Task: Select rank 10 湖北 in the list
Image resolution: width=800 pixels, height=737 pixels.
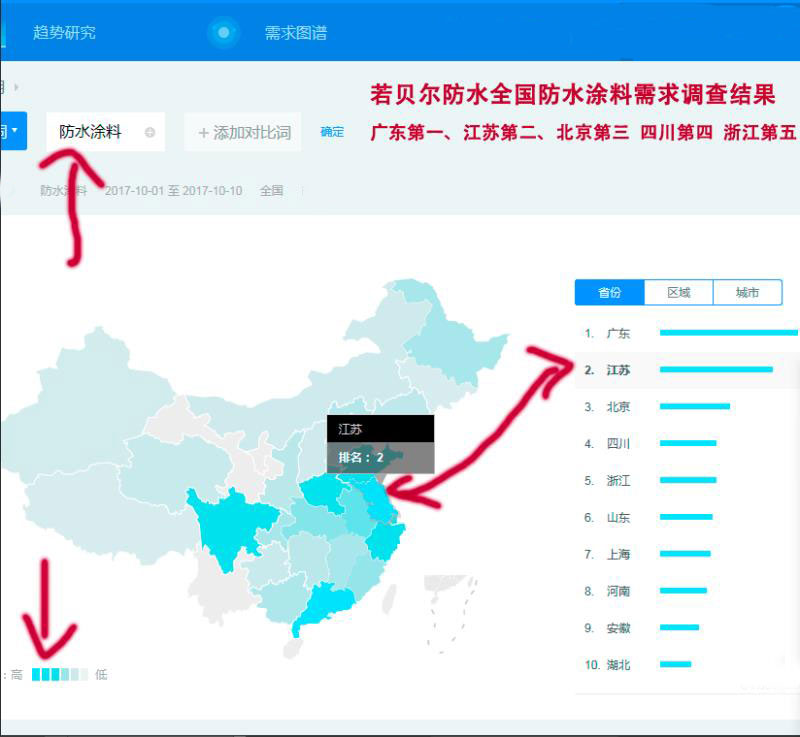Action: point(687,665)
